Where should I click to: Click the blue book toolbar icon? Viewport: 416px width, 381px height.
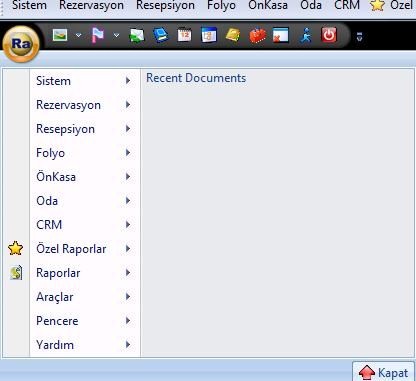tap(161, 35)
